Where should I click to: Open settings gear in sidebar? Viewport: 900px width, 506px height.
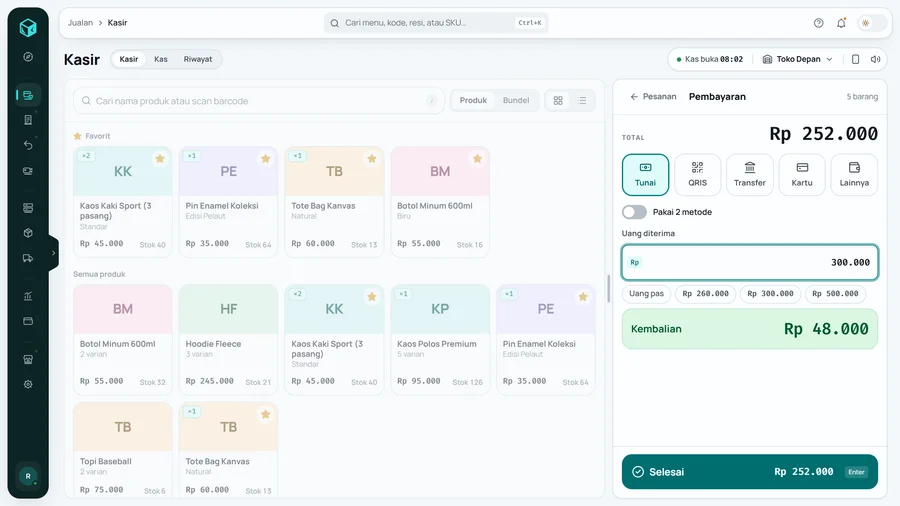28,384
